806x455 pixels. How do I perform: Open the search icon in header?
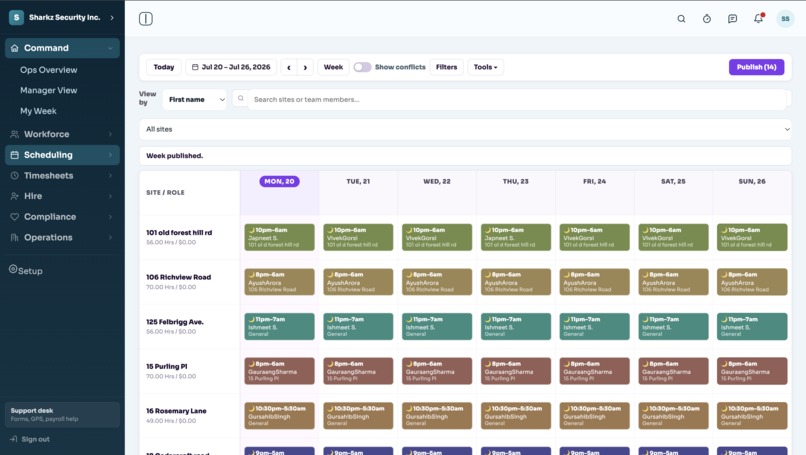click(681, 19)
